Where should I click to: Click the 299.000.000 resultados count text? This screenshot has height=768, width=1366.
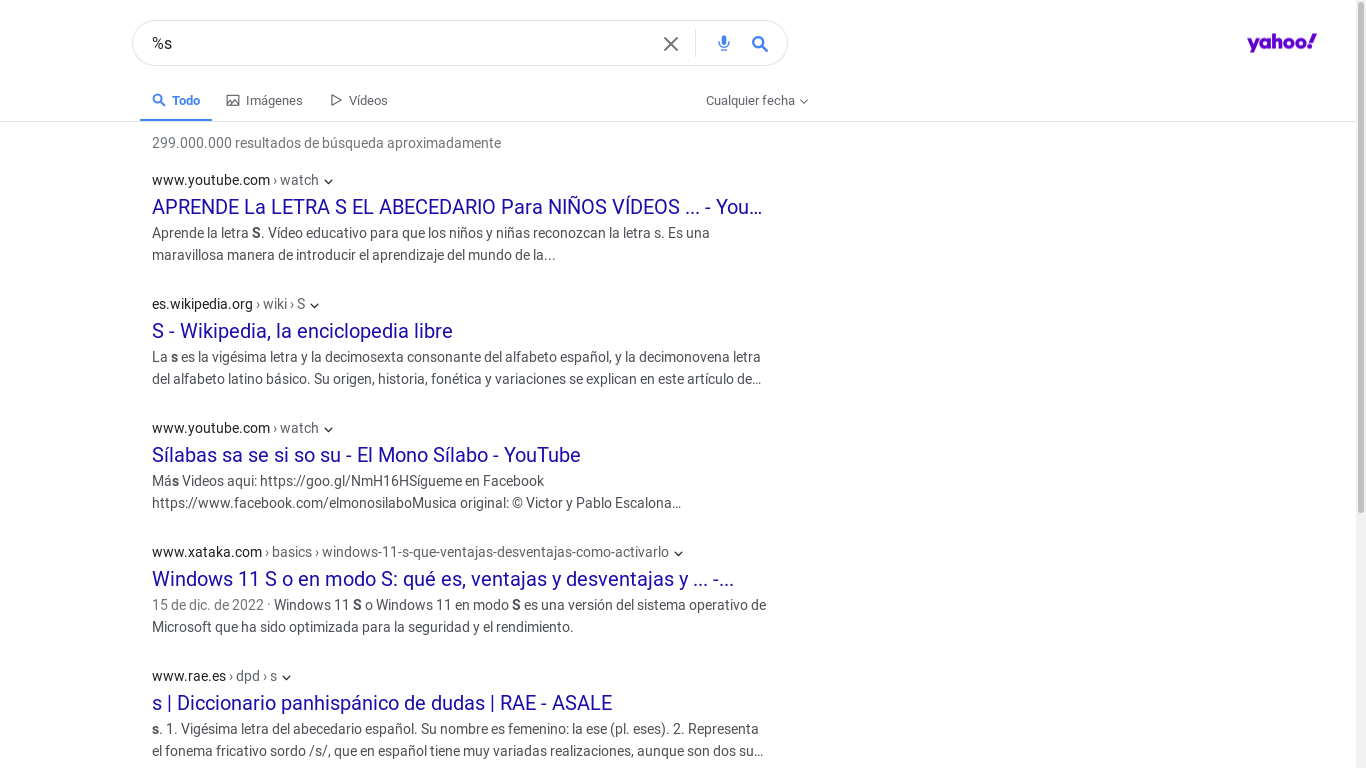click(x=326, y=143)
